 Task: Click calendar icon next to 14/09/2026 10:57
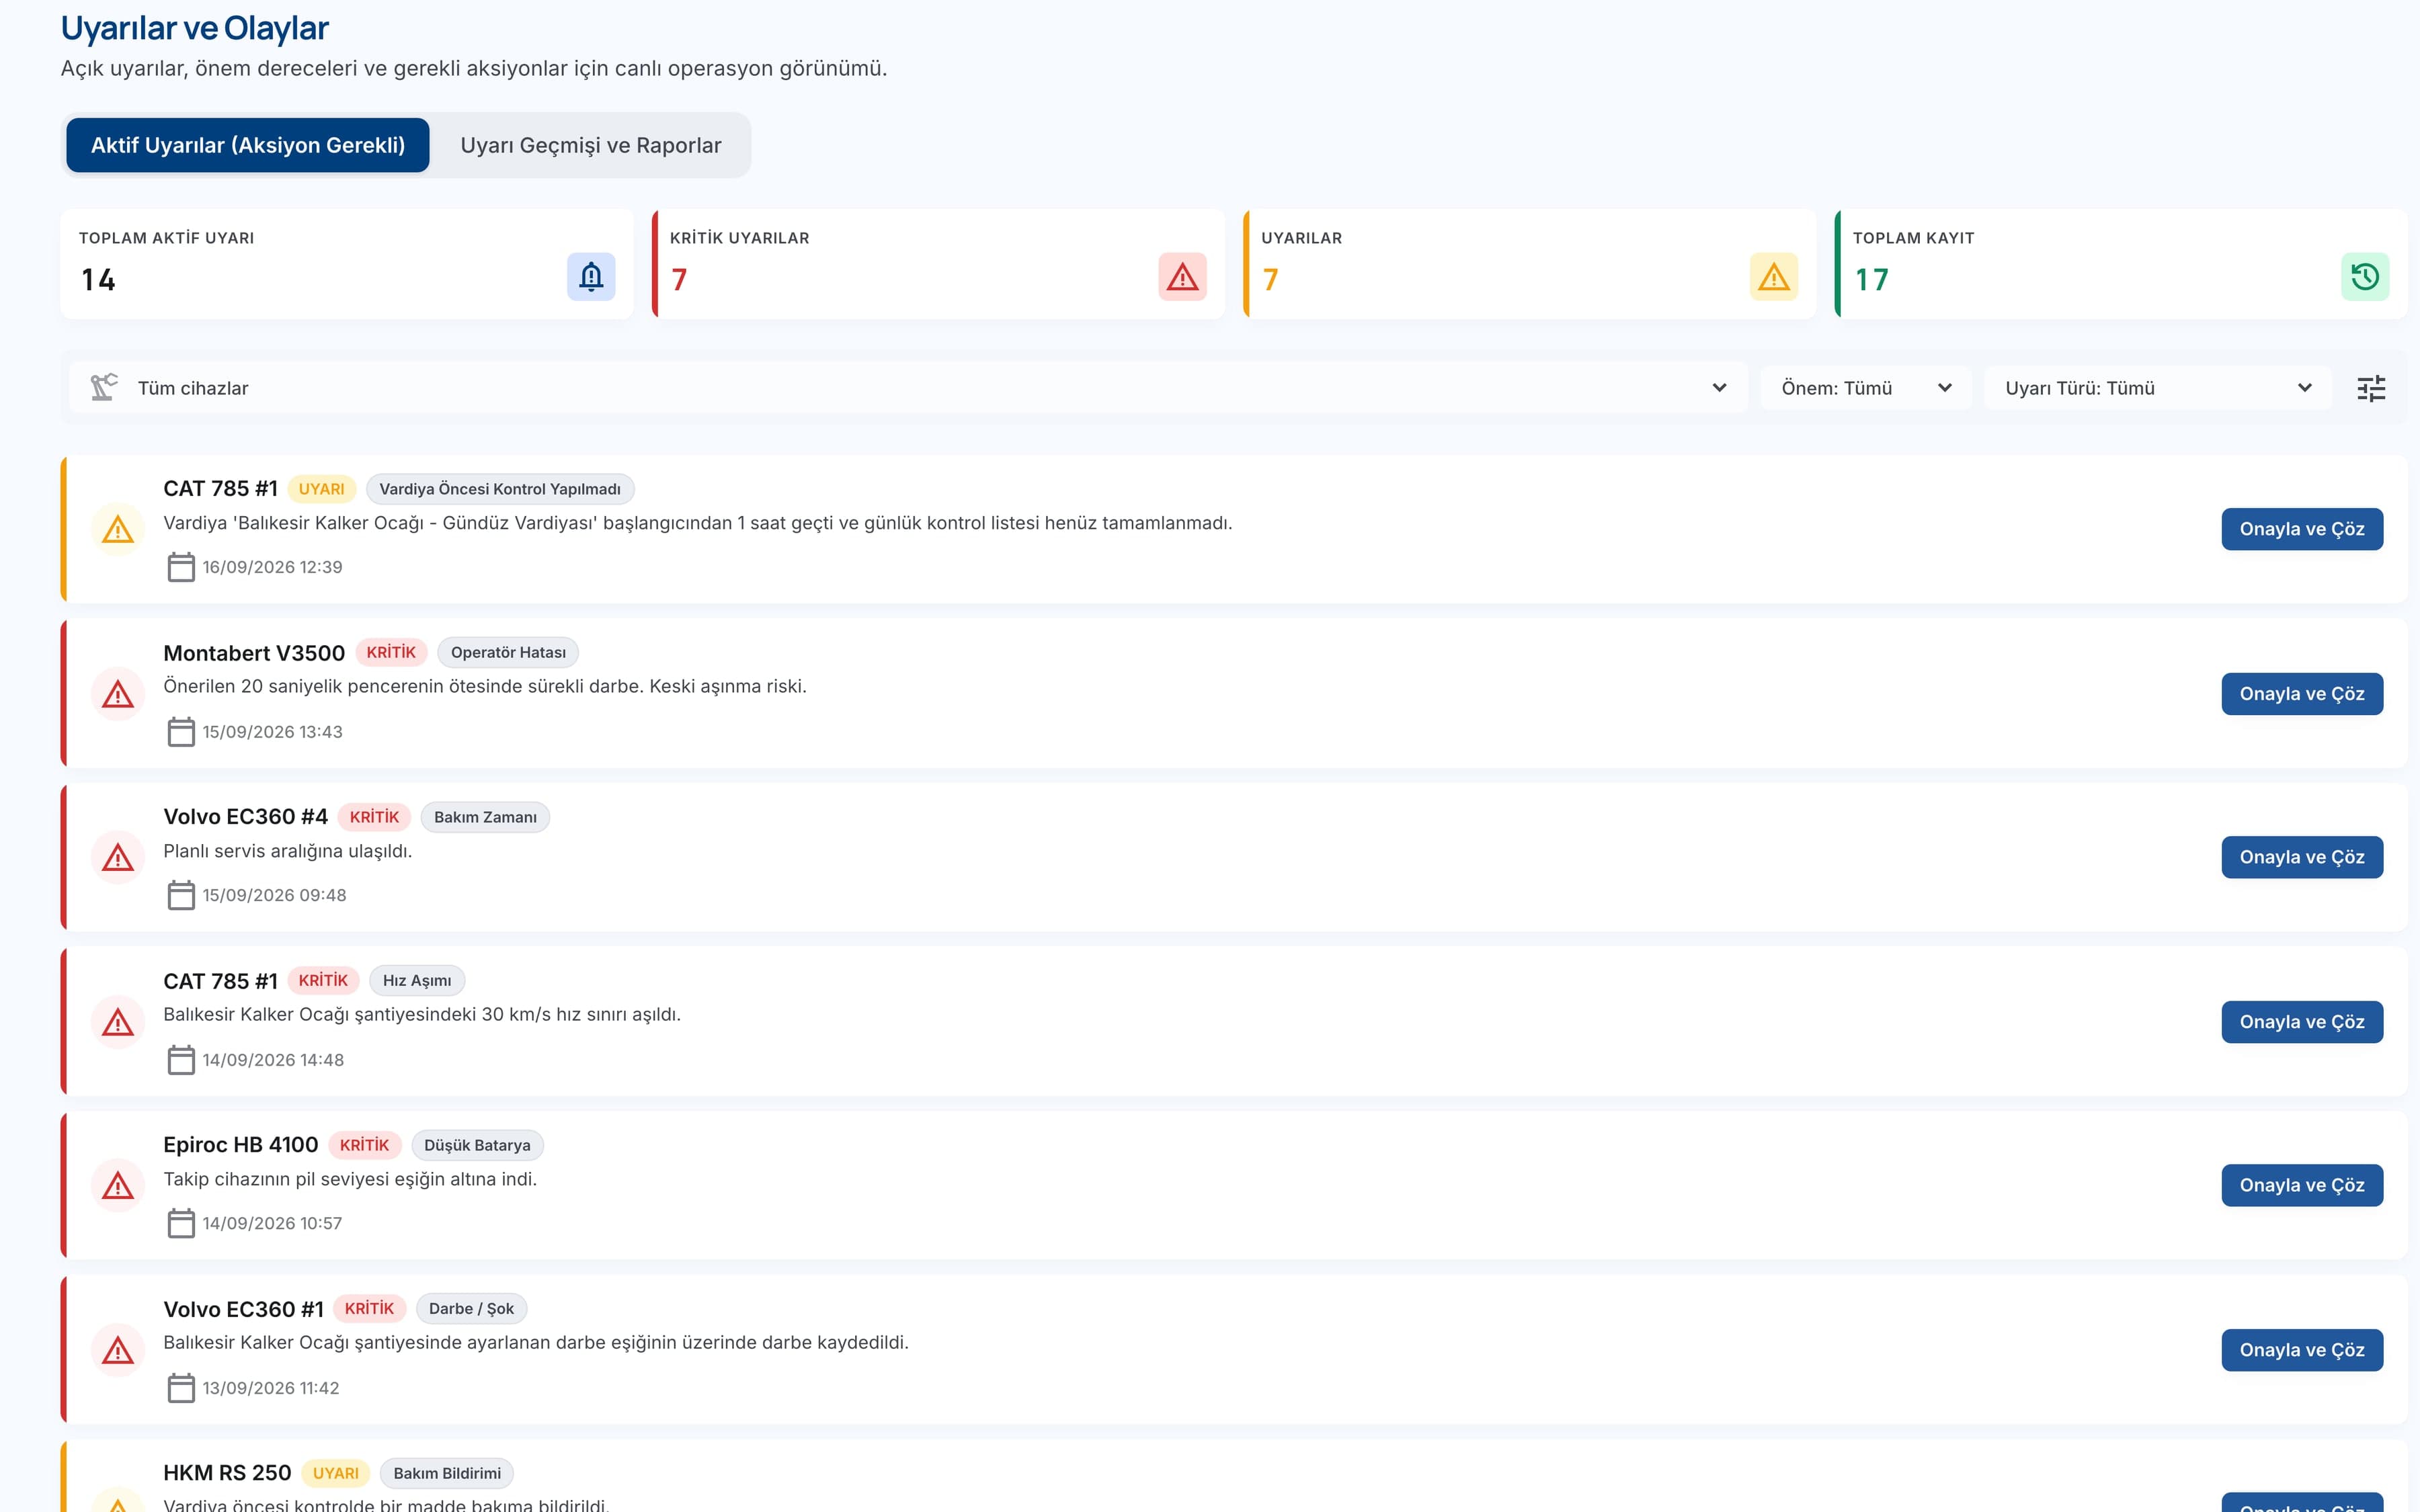pos(181,1223)
